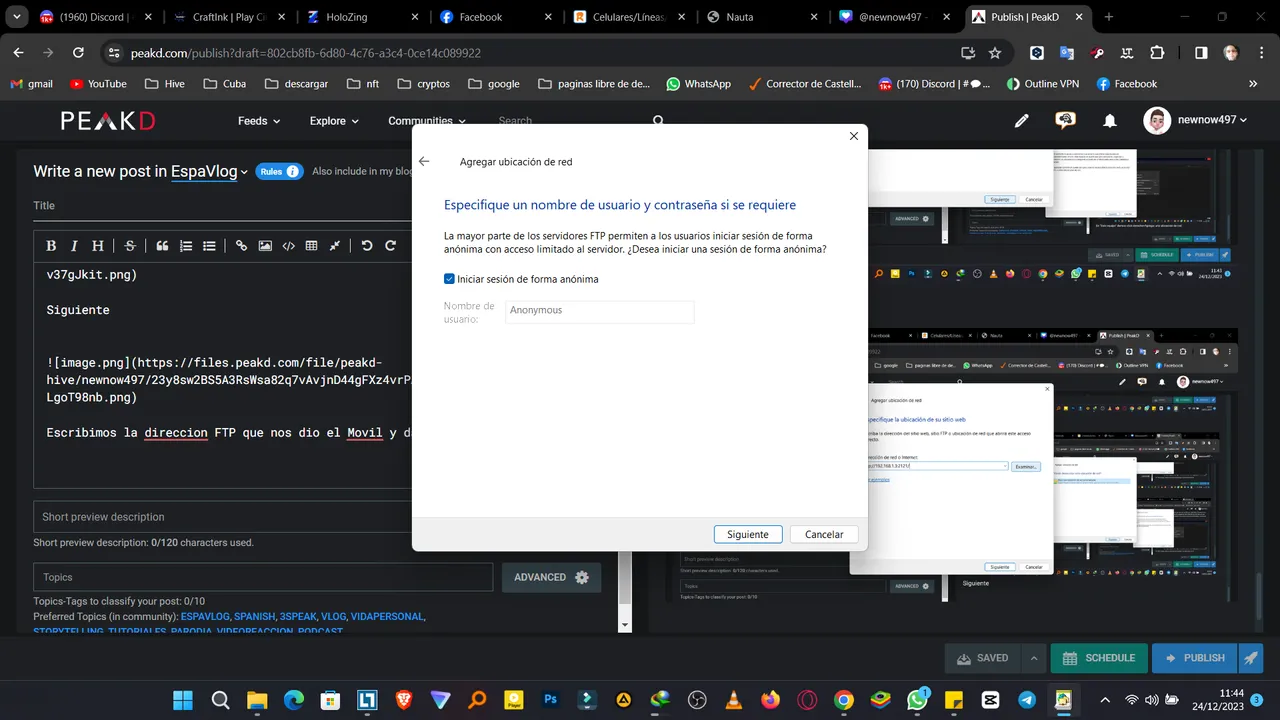Insert a block quote in the editor
Viewport: 1280px width, 720px height.
(162, 246)
